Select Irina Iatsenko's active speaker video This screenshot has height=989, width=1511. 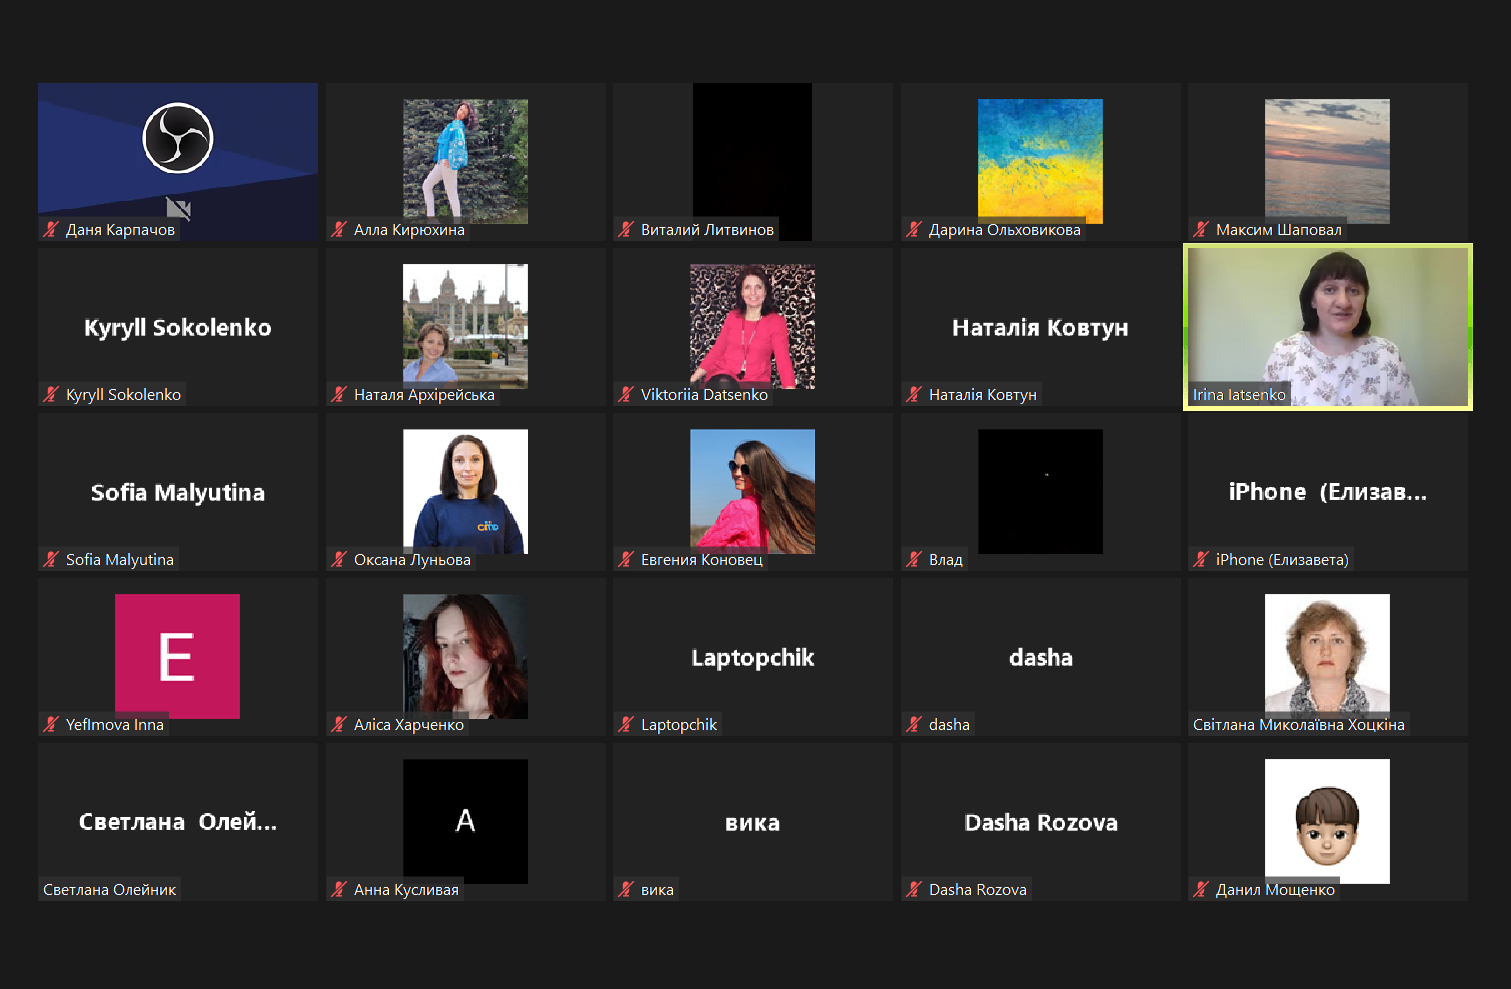[x=1328, y=327]
